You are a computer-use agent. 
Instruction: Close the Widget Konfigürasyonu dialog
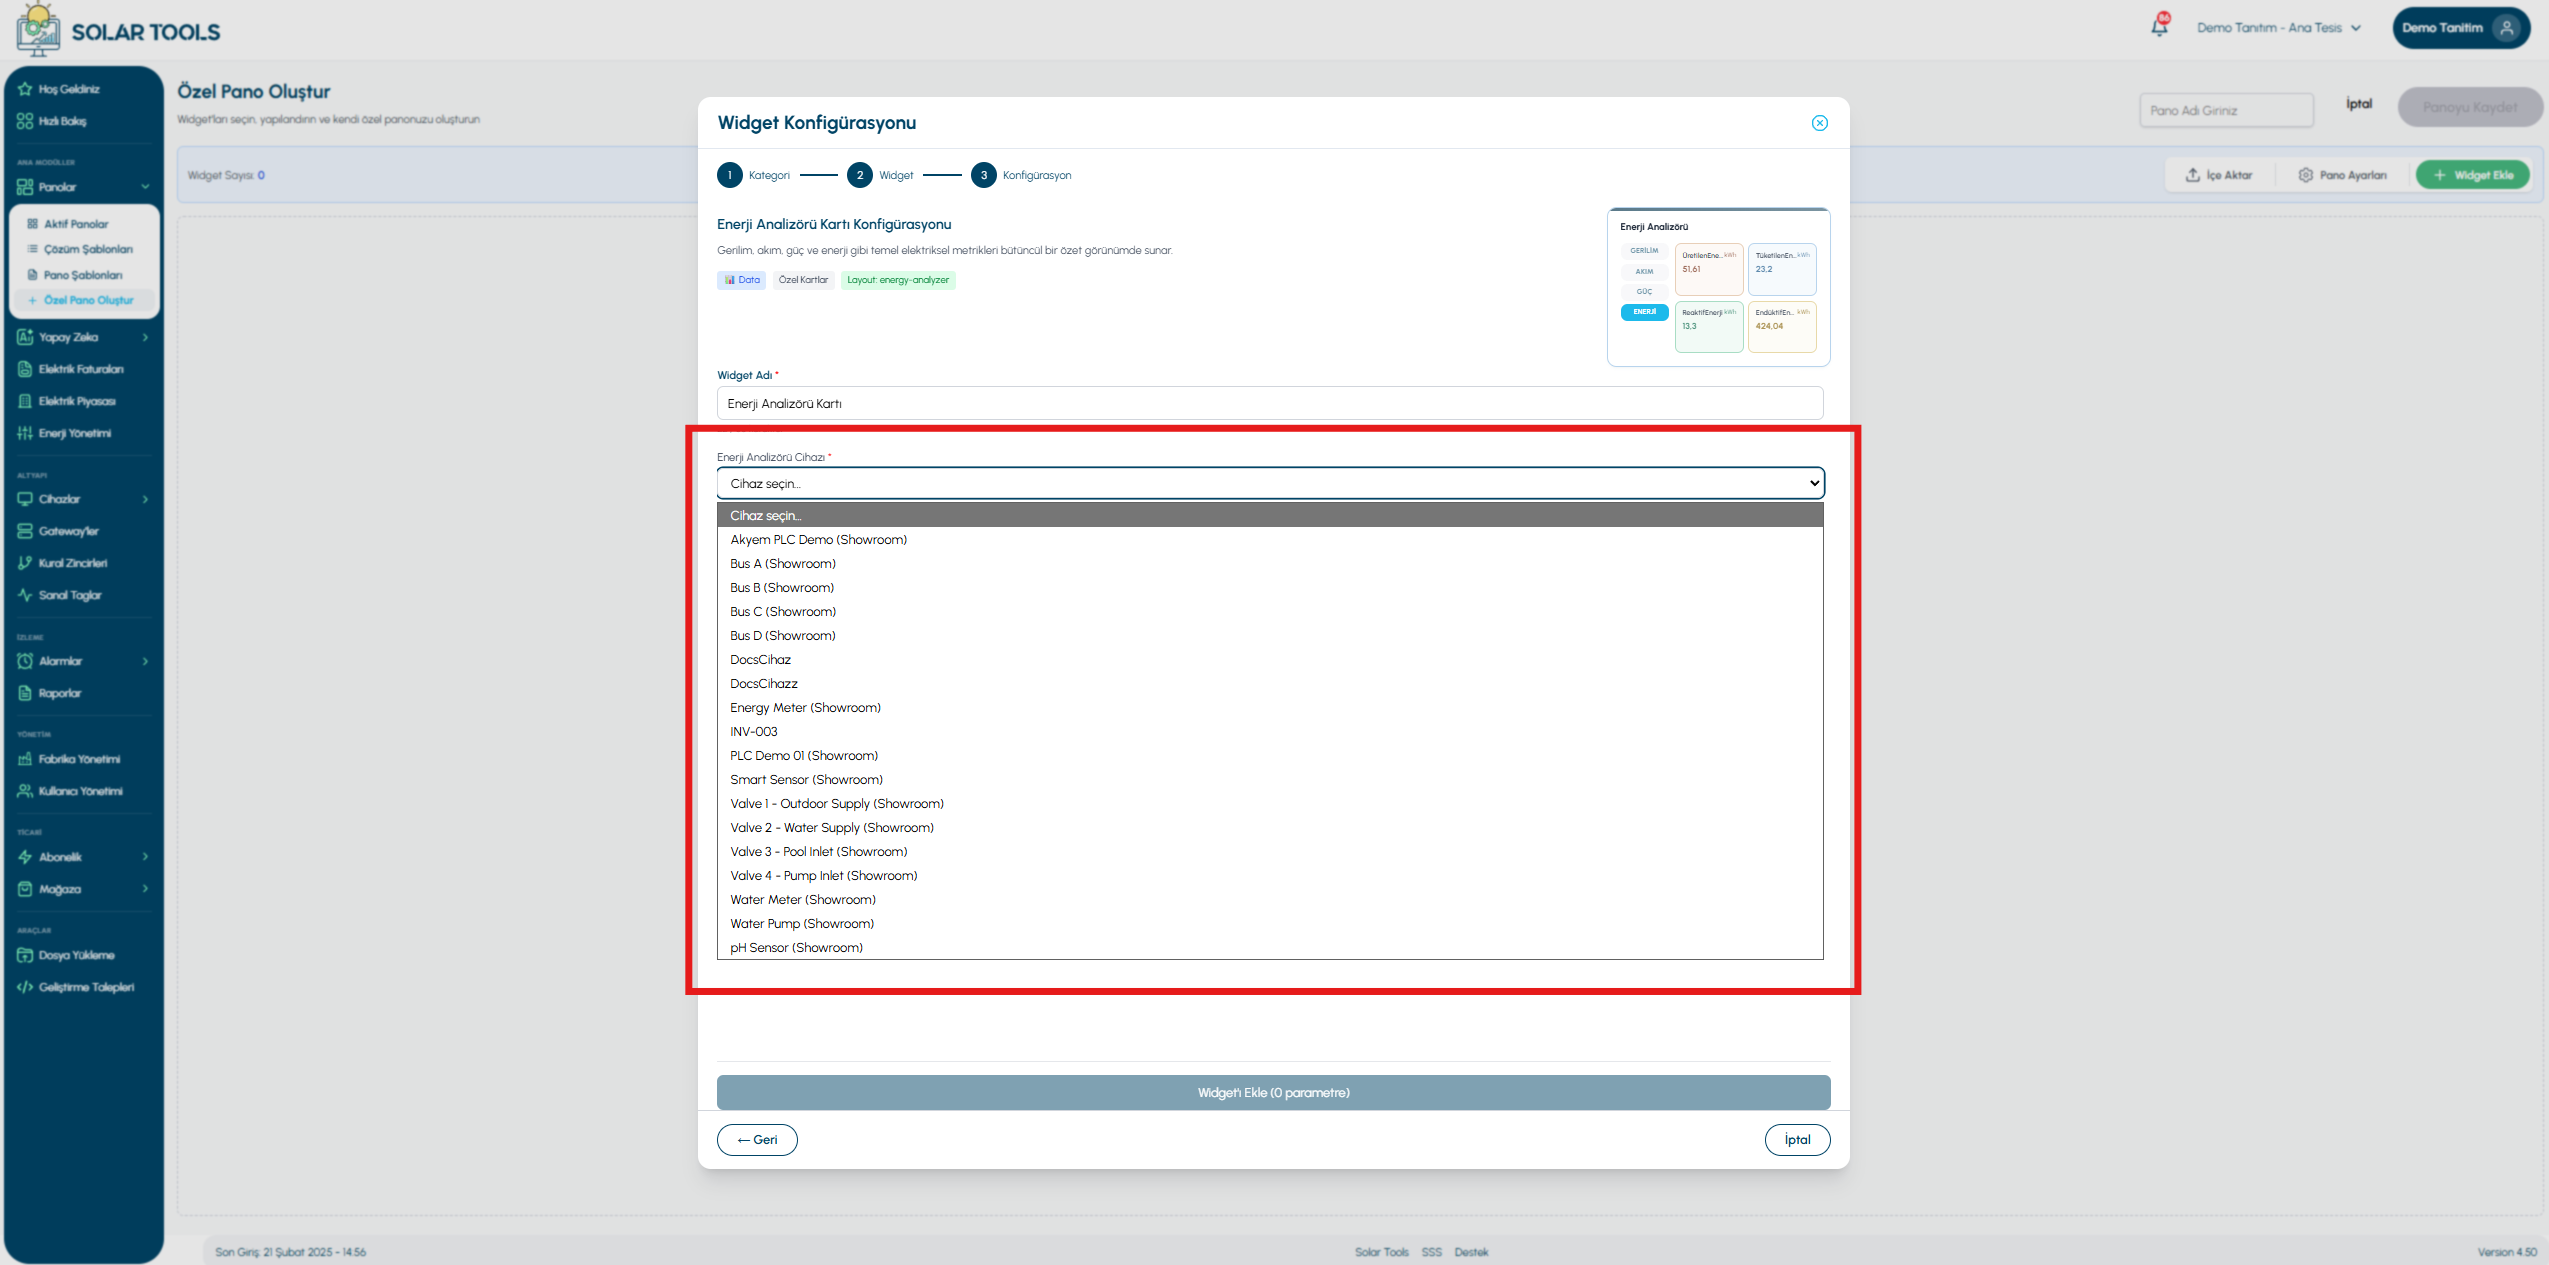[x=1819, y=123]
